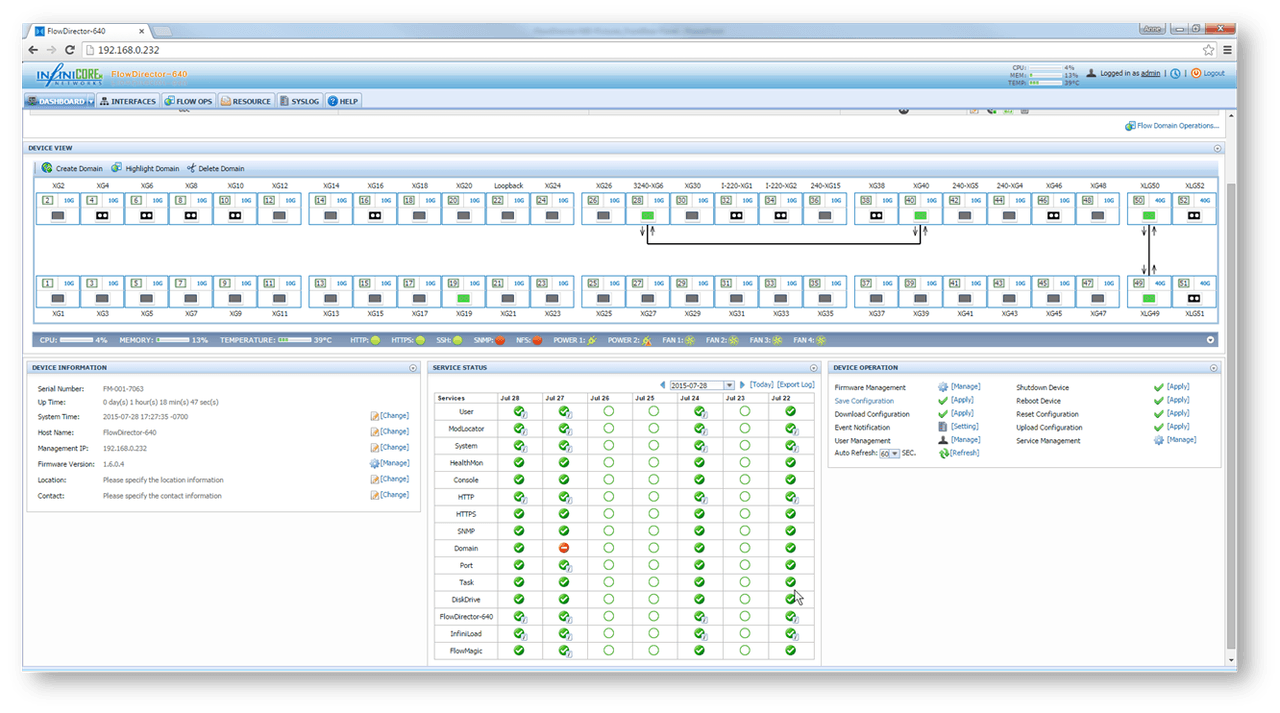This screenshot has width=1280, height=713.
Task: Select port 50 labeled XLG50
Action: (1148, 215)
